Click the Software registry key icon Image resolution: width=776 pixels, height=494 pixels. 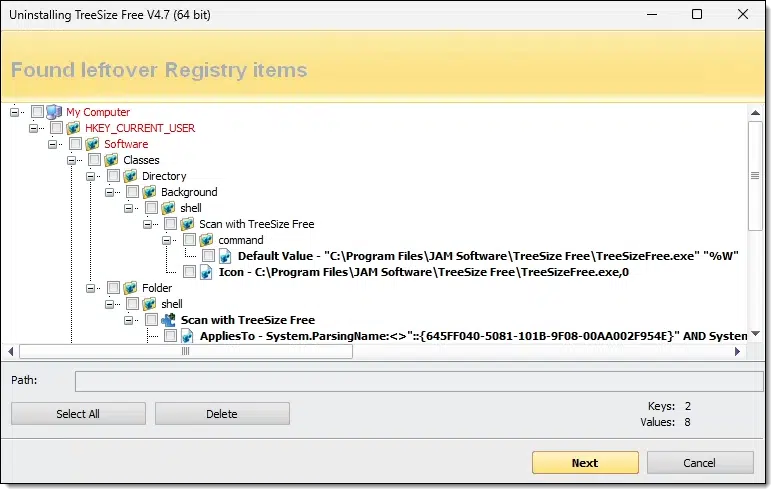[x=92, y=144]
